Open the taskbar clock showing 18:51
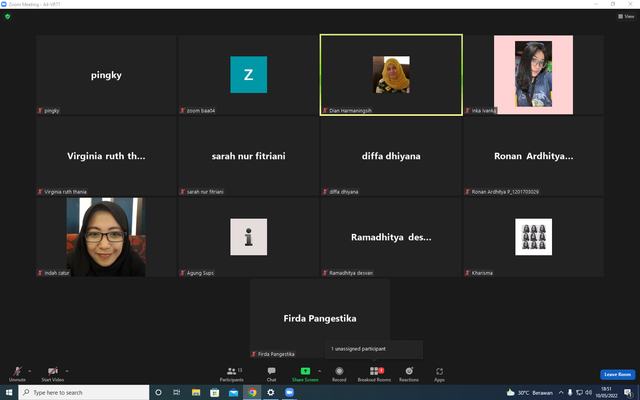The height and width of the screenshot is (400, 640). click(606, 392)
